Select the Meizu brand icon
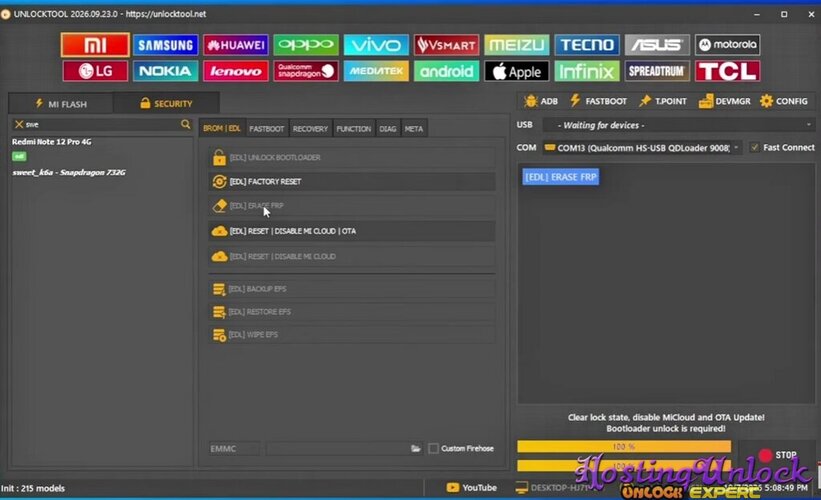 click(x=516, y=45)
